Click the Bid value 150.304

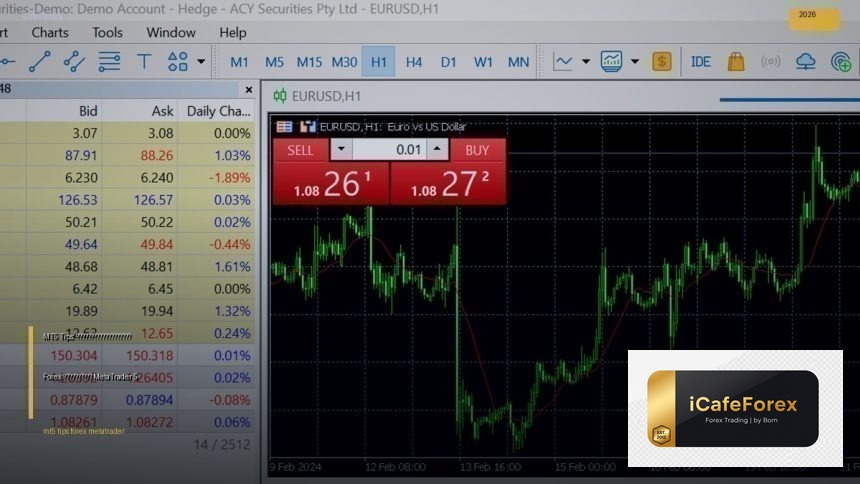73,356
